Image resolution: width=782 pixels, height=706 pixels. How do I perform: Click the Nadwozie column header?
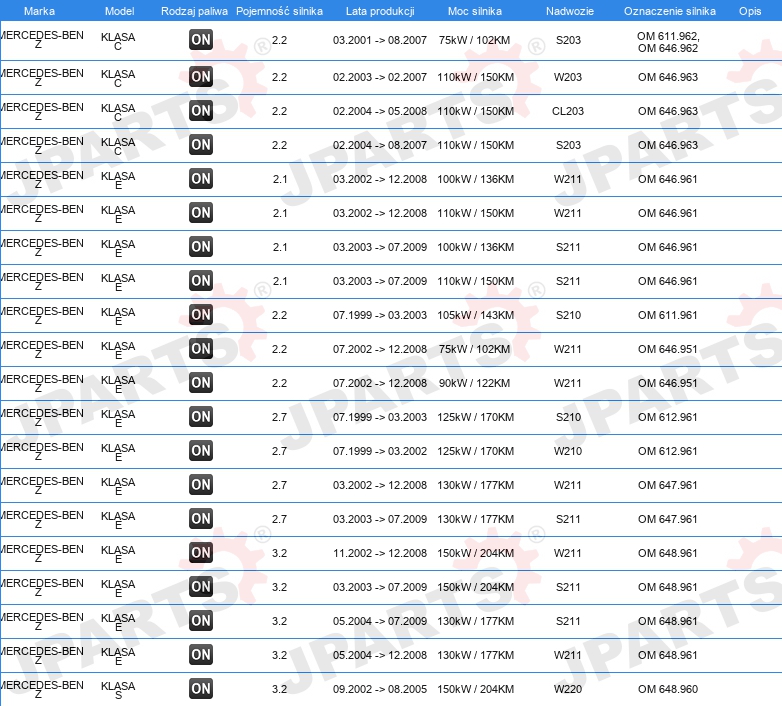(570, 11)
